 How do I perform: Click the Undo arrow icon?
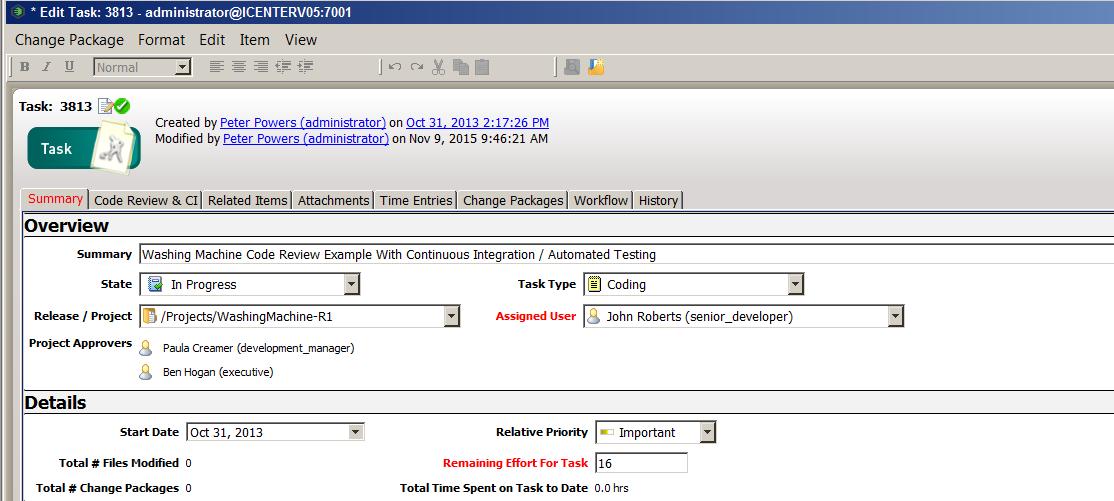(x=395, y=67)
